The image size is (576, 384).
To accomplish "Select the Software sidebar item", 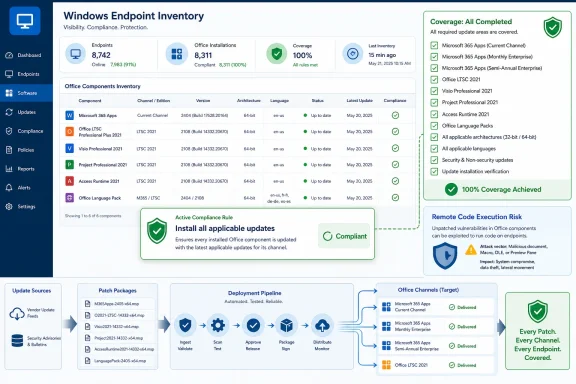I will pyautogui.click(x=26, y=93).
